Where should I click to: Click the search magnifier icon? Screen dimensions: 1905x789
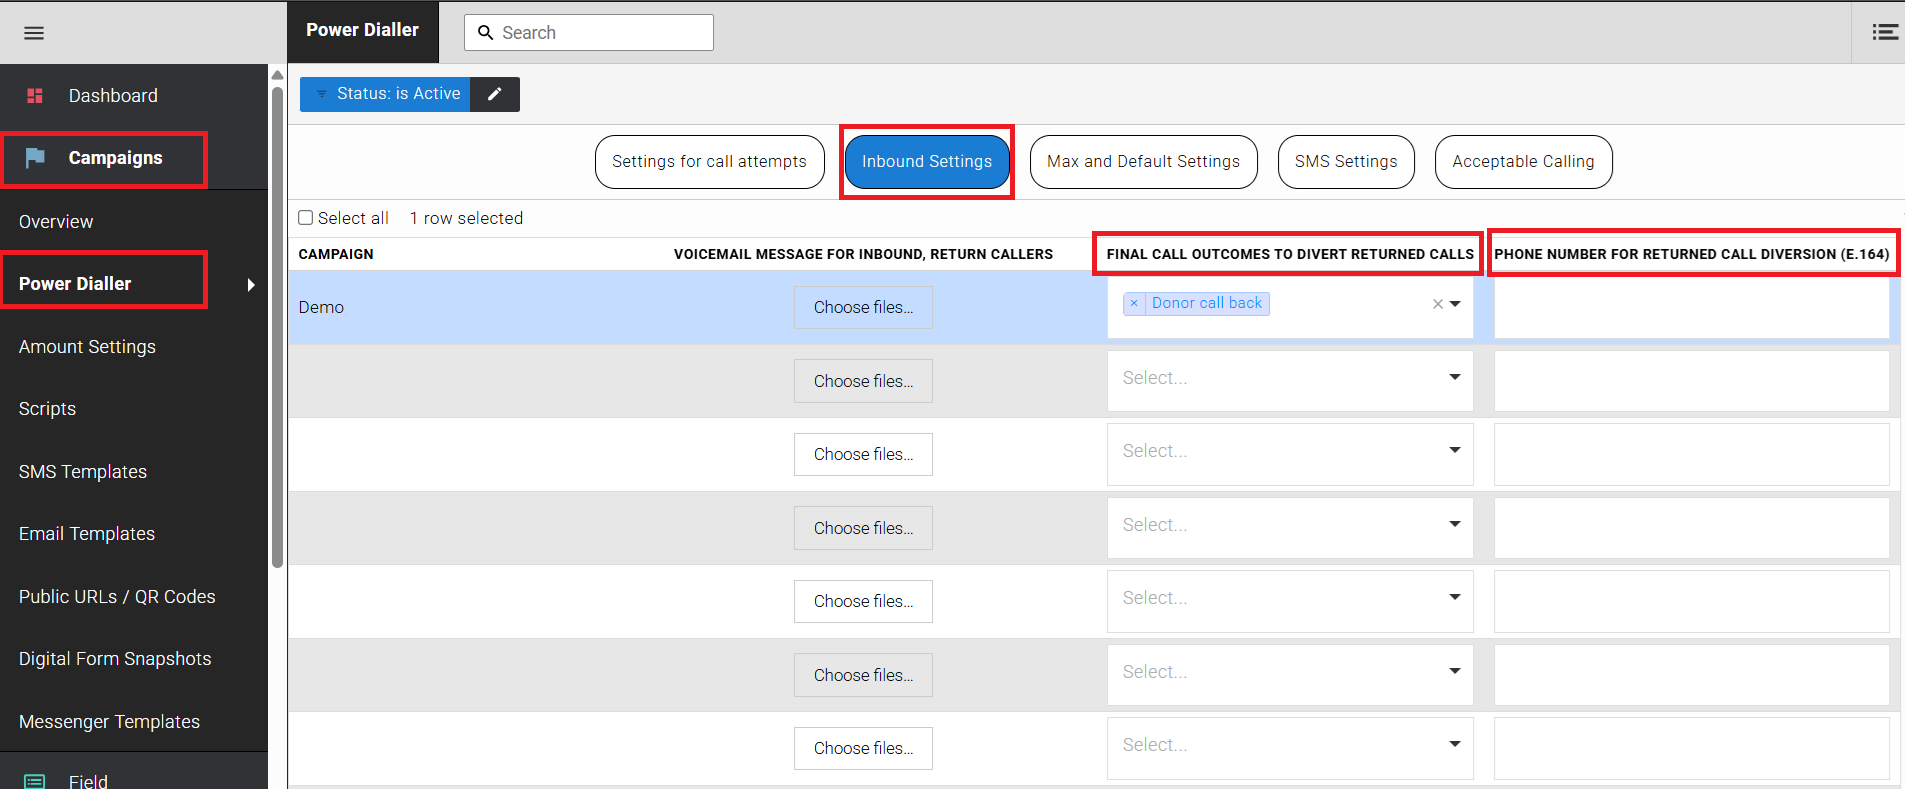click(x=486, y=33)
